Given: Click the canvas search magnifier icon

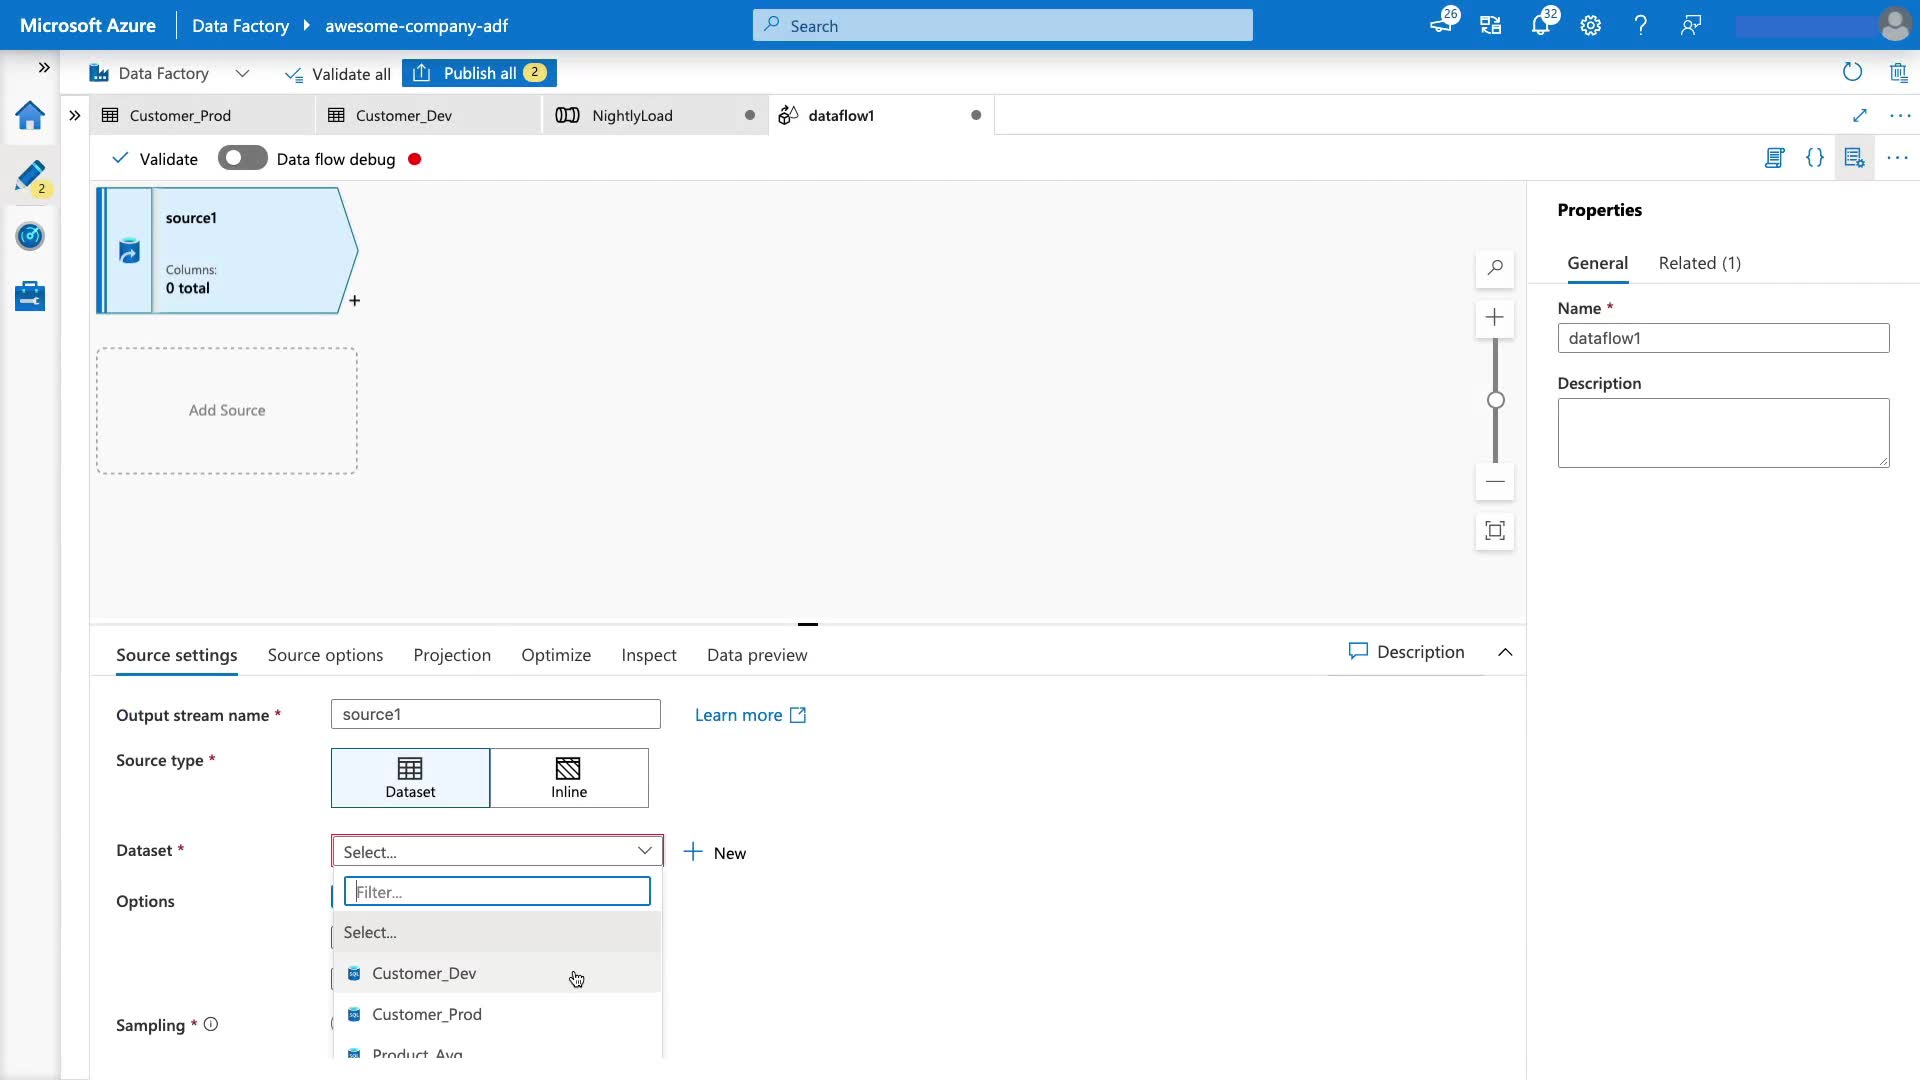Looking at the screenshot, I should tap(1495, 268).
